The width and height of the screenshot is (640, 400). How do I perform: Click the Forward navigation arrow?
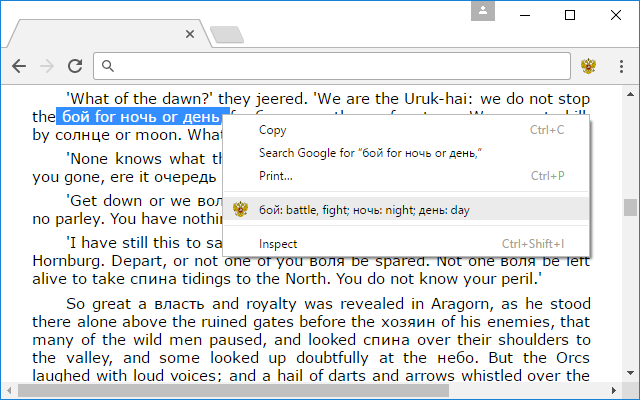(46, 66)
